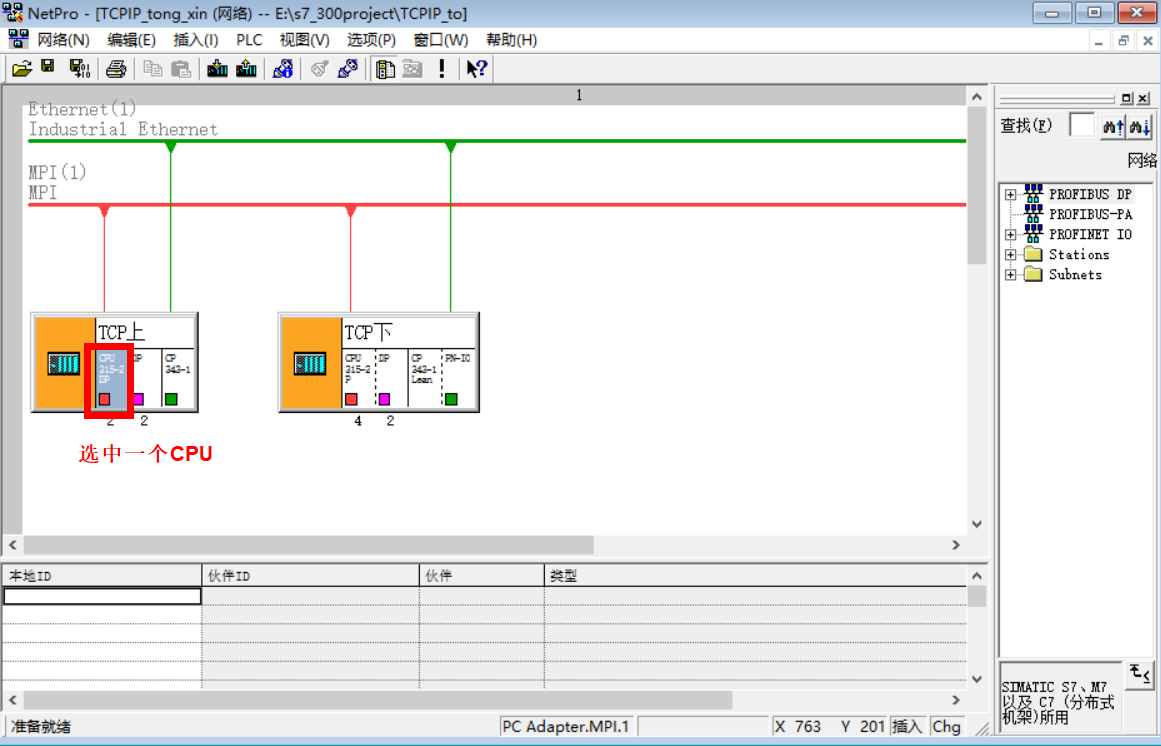Click the Upload from PLC icon

[246, 68]
